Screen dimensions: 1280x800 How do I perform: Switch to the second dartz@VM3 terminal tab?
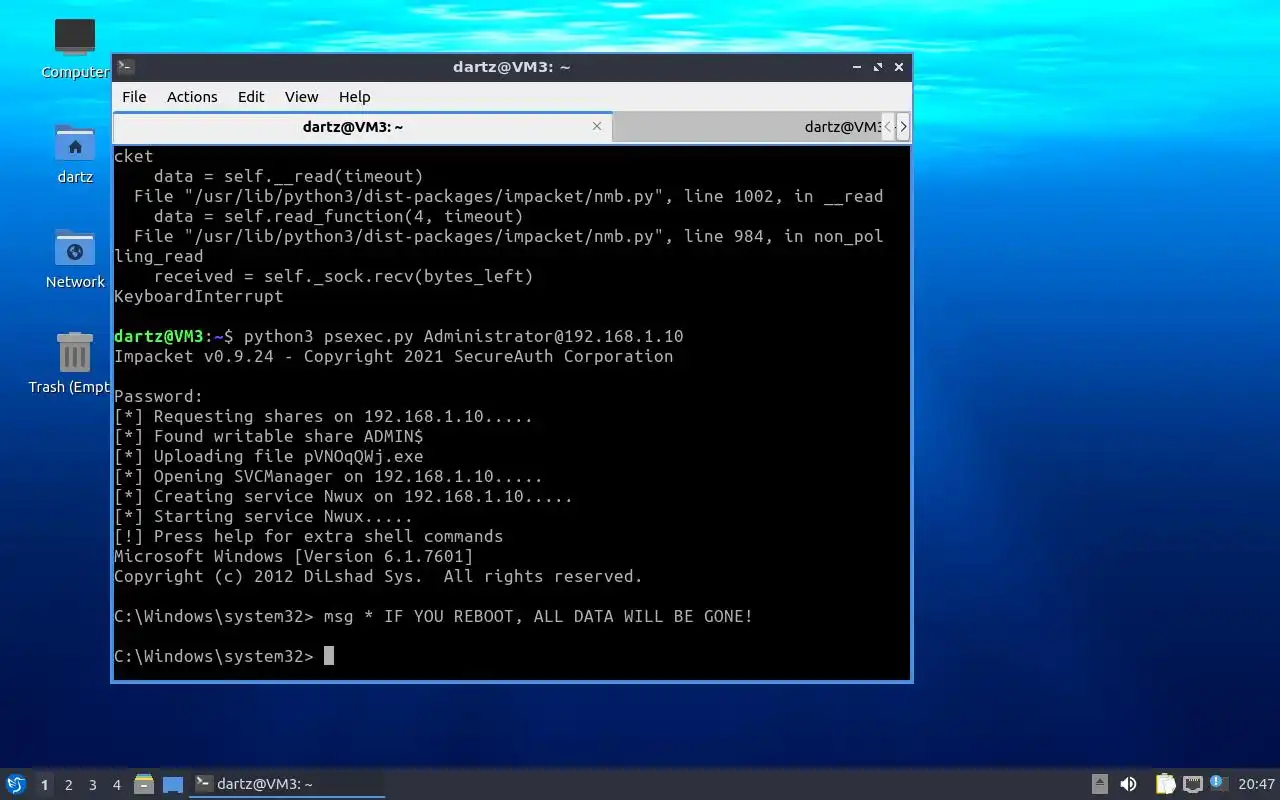point(747,127)
